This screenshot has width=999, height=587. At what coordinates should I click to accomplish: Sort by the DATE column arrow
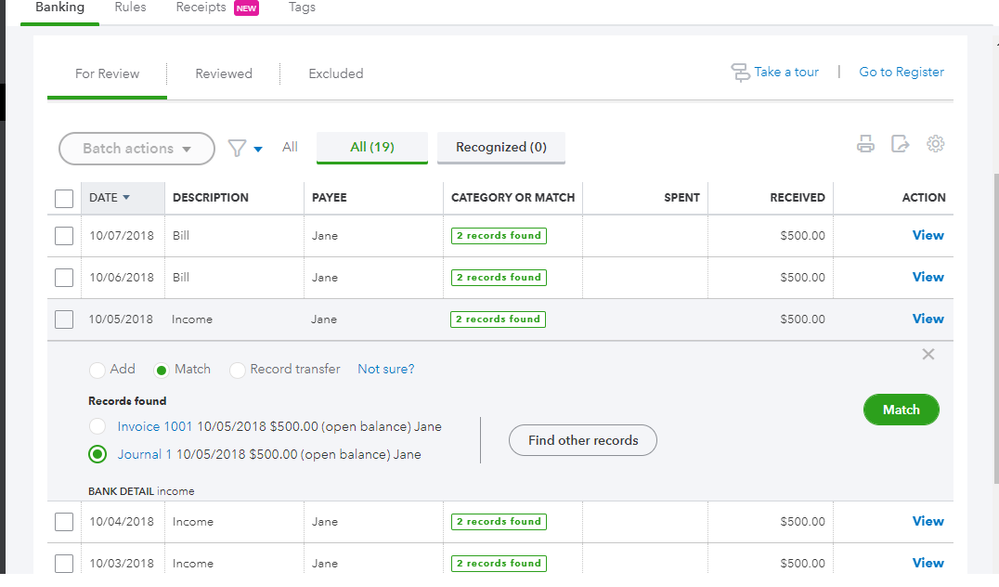click(126, 198)
